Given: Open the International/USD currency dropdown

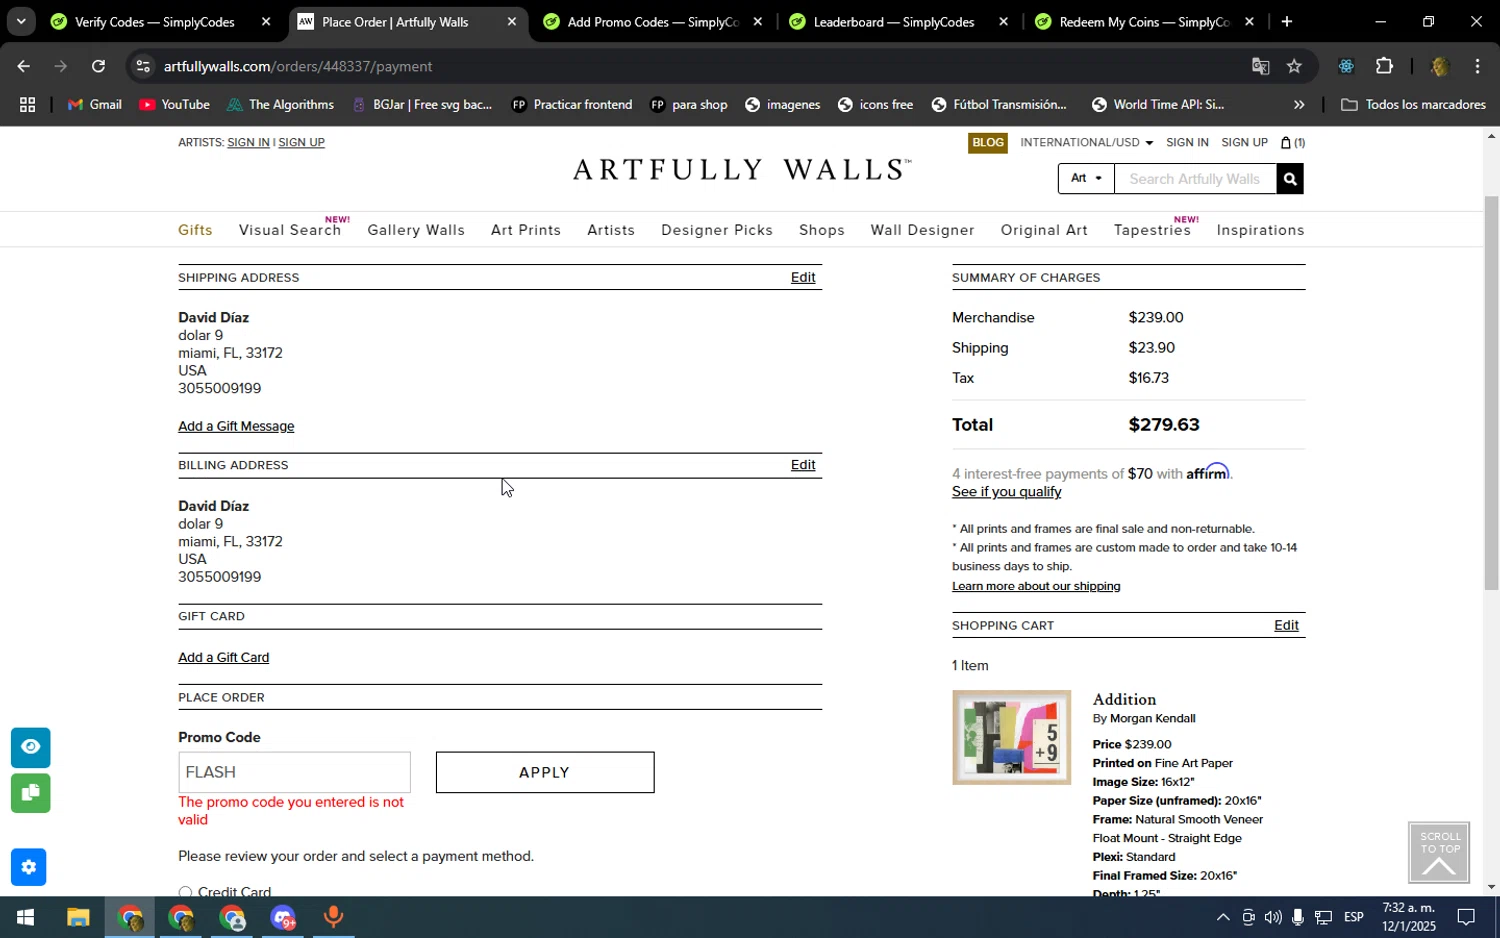Looking at the screenshot, I should (x=1086, y=143).
